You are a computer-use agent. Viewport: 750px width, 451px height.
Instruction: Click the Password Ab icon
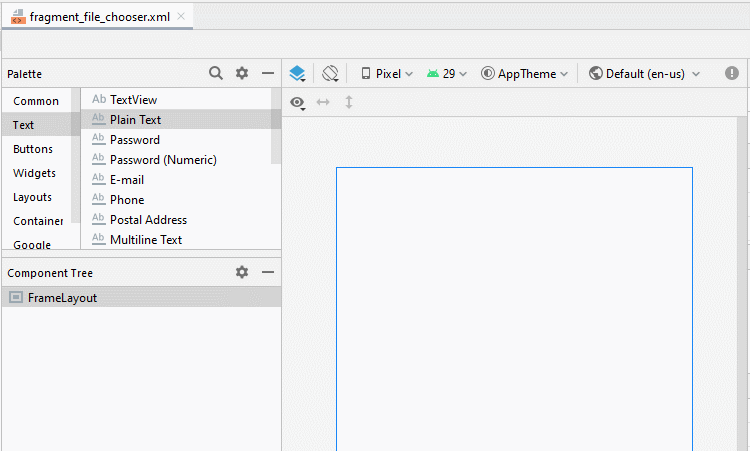pos(99,139)
